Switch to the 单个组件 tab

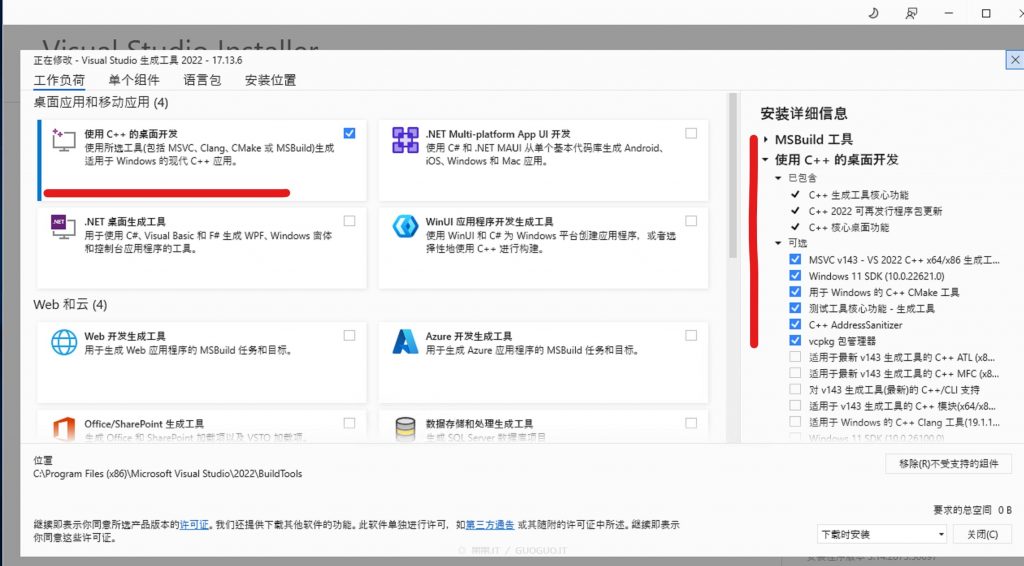(134, 80)
